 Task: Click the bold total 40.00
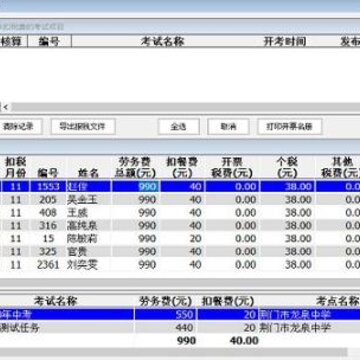[x=244, y=341]
